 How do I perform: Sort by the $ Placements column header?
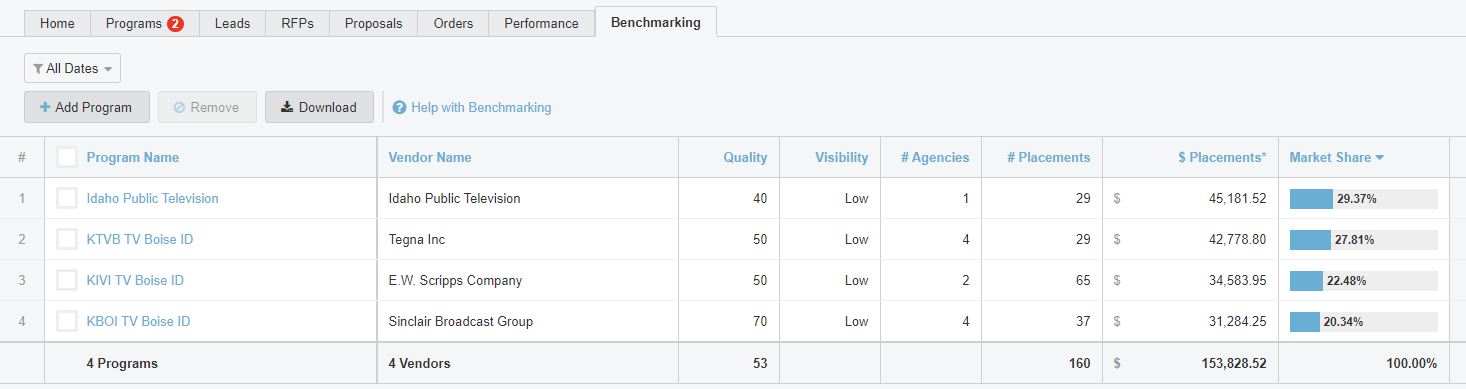1222,157
